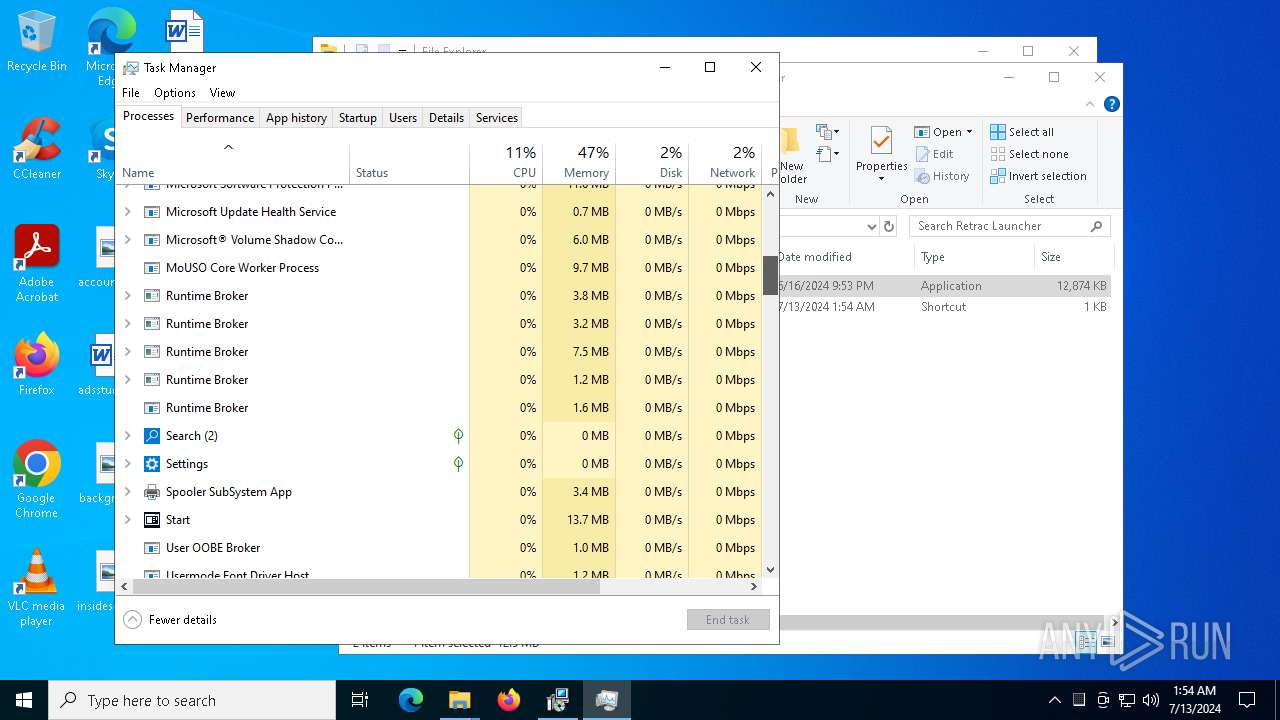
Task: Sort processes by the Memory column header
Action: coord(579,163)
